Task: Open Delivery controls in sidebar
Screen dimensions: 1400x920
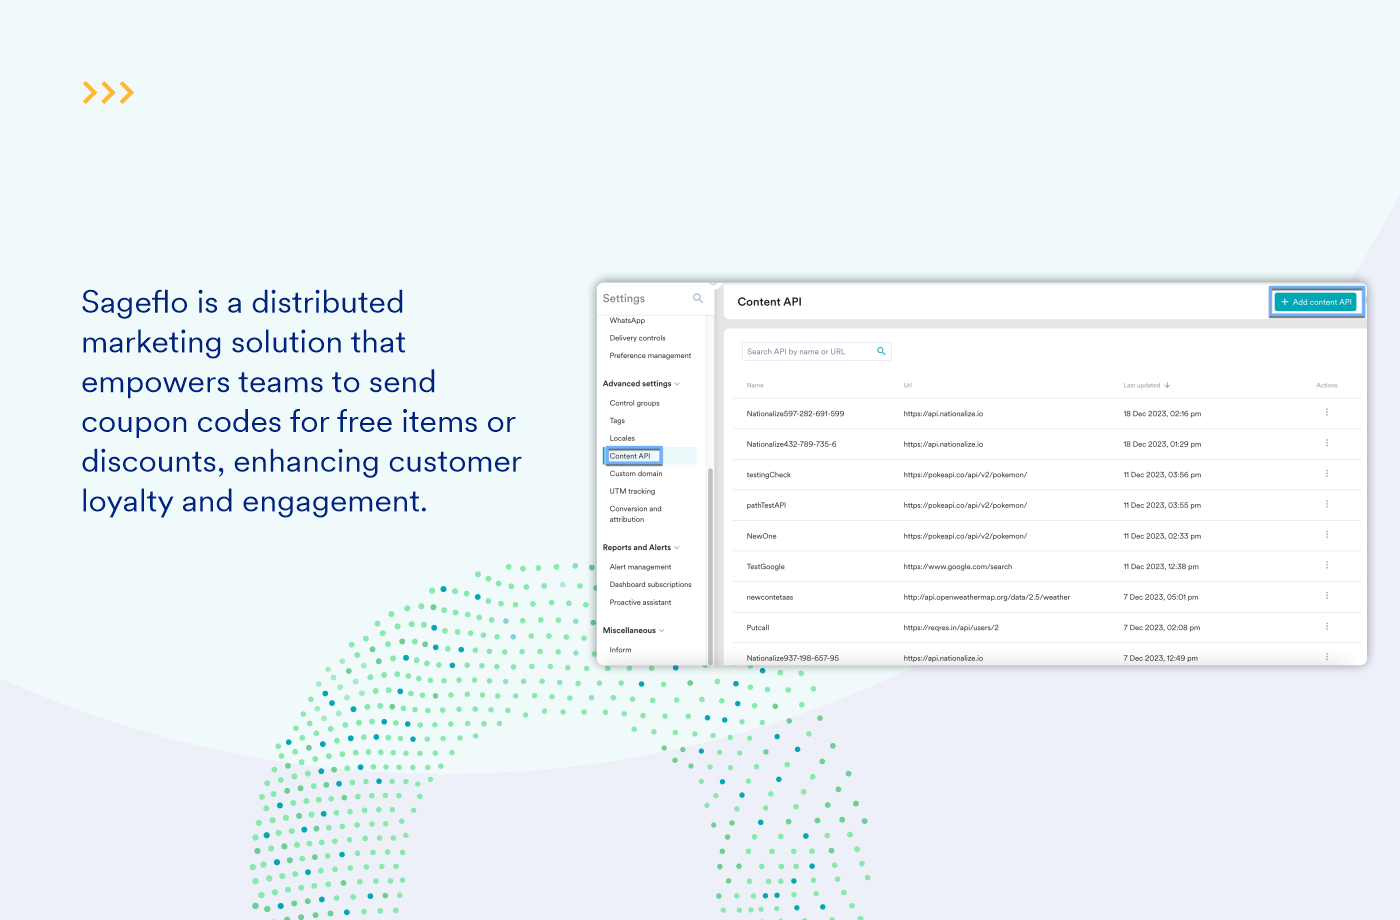Action: coord(637,338)
